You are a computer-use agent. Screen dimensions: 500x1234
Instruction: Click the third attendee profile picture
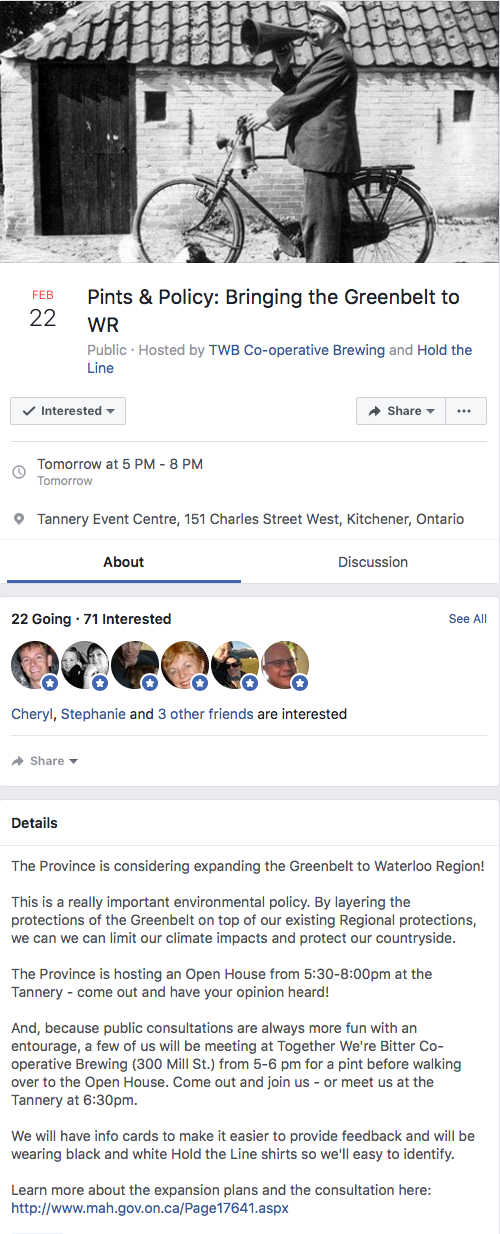pyautogui.click(x=135, y=665)
